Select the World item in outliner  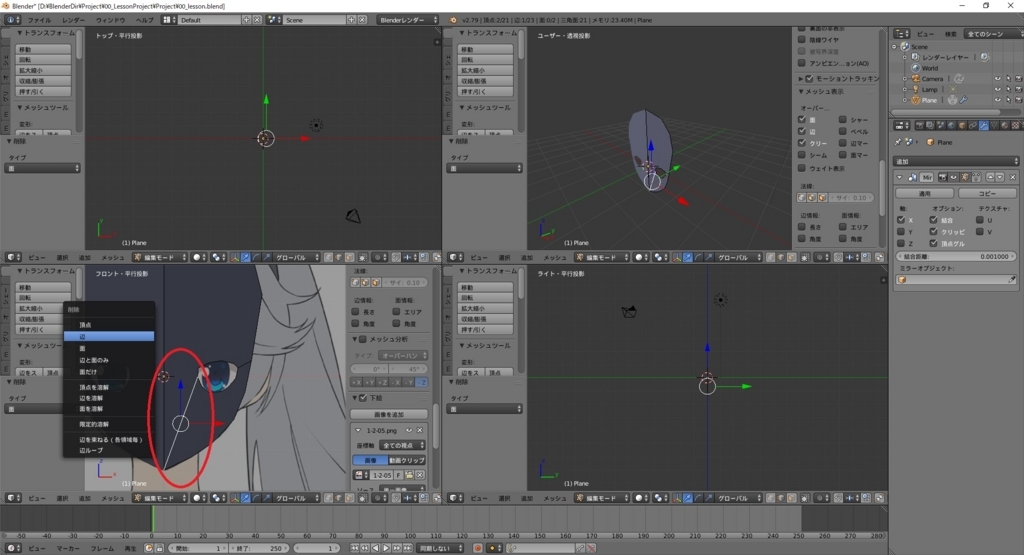click(929, 68)
